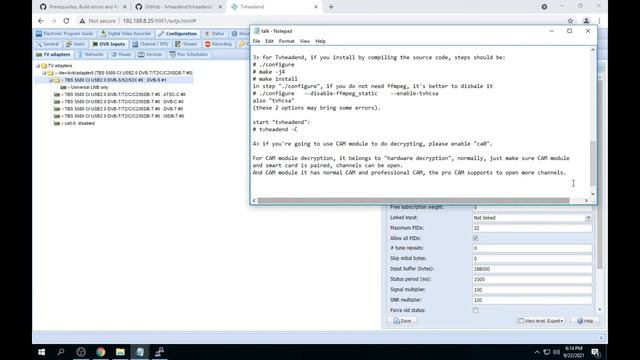Click the Input buffer (bytes) field
The image size is (640, 360).
[x=532, y=269]
